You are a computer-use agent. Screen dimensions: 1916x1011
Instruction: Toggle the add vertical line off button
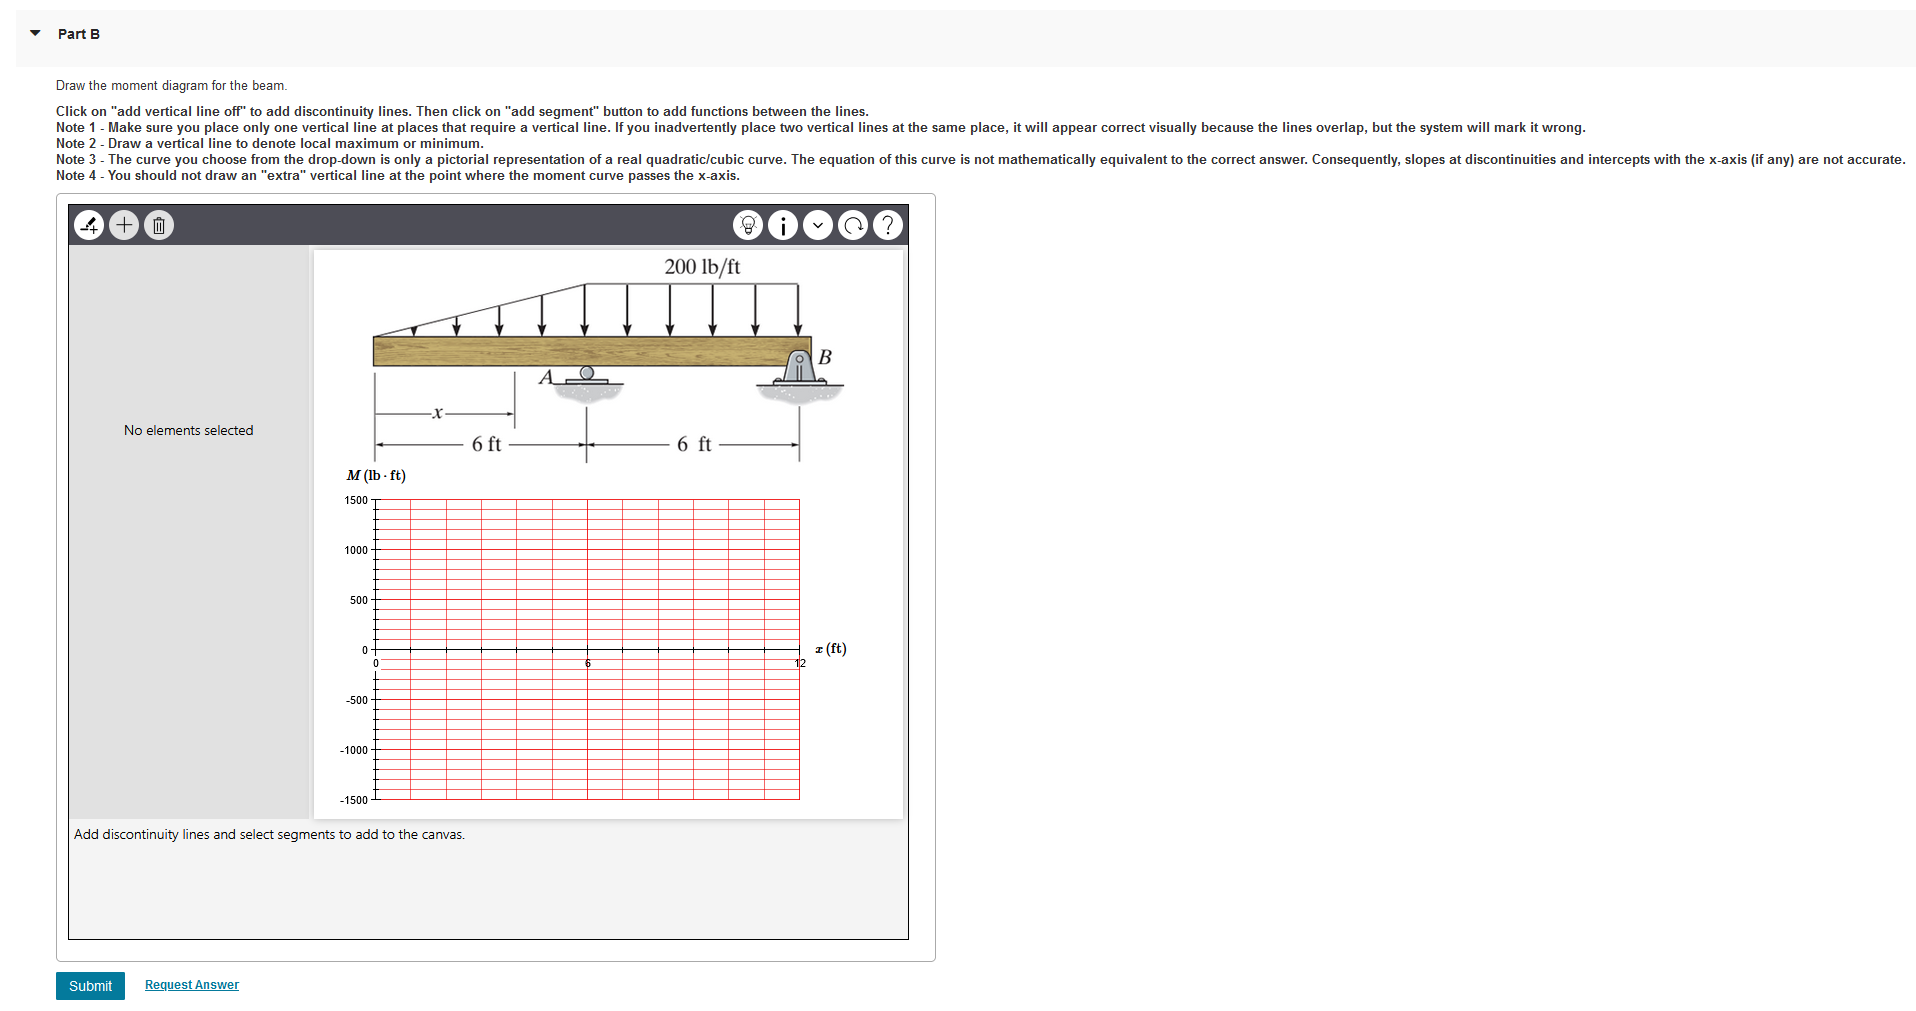[88, 225]
